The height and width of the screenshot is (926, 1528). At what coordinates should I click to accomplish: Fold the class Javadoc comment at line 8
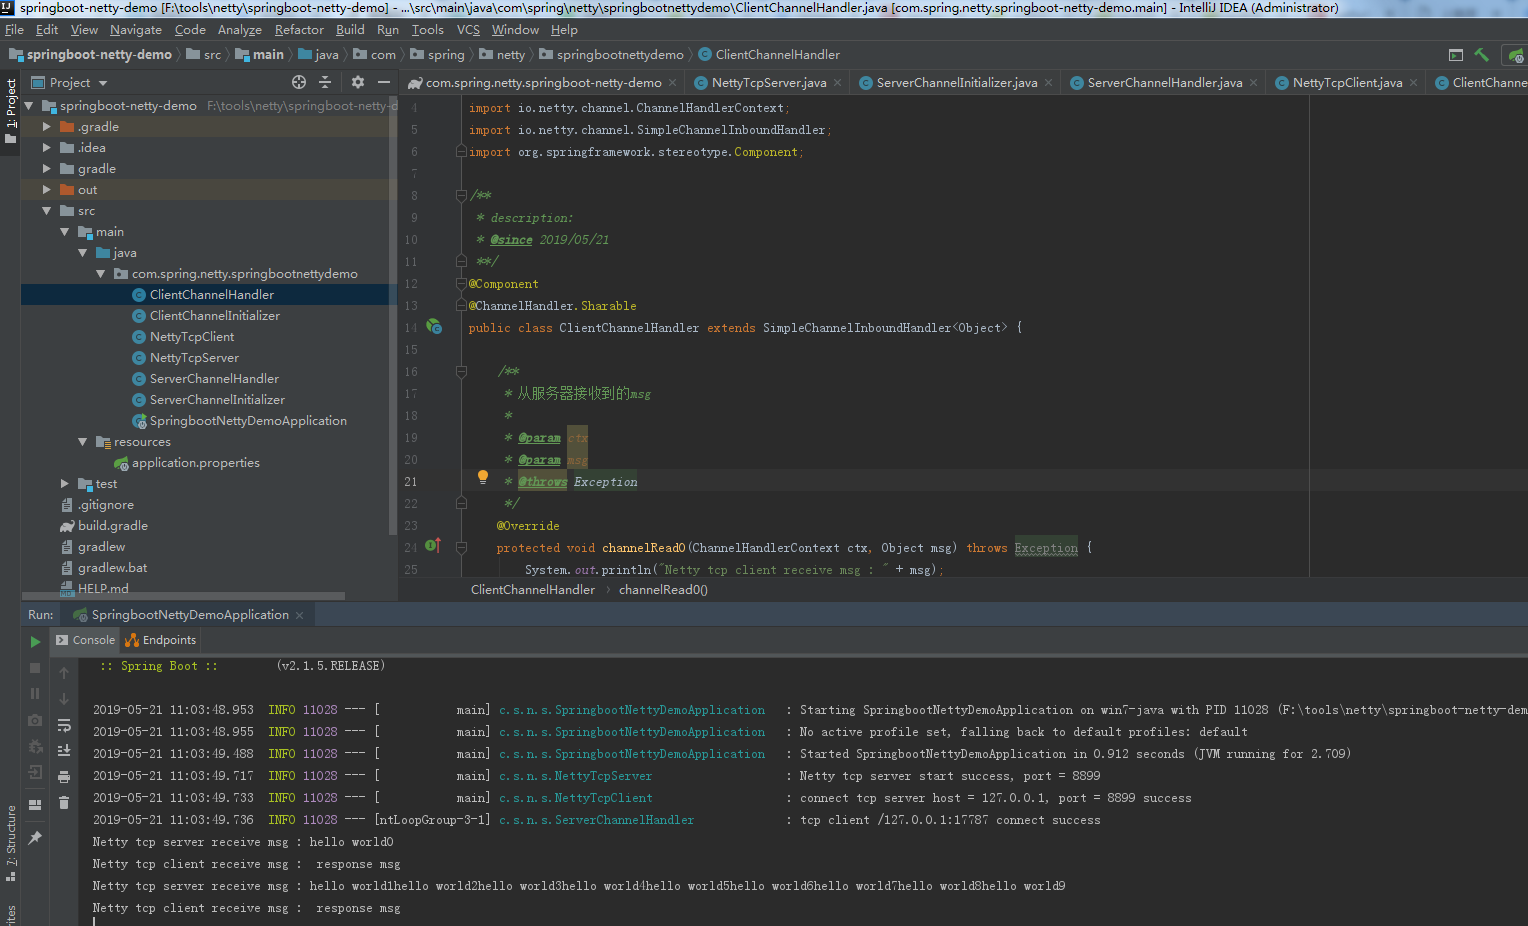(461, 195)
